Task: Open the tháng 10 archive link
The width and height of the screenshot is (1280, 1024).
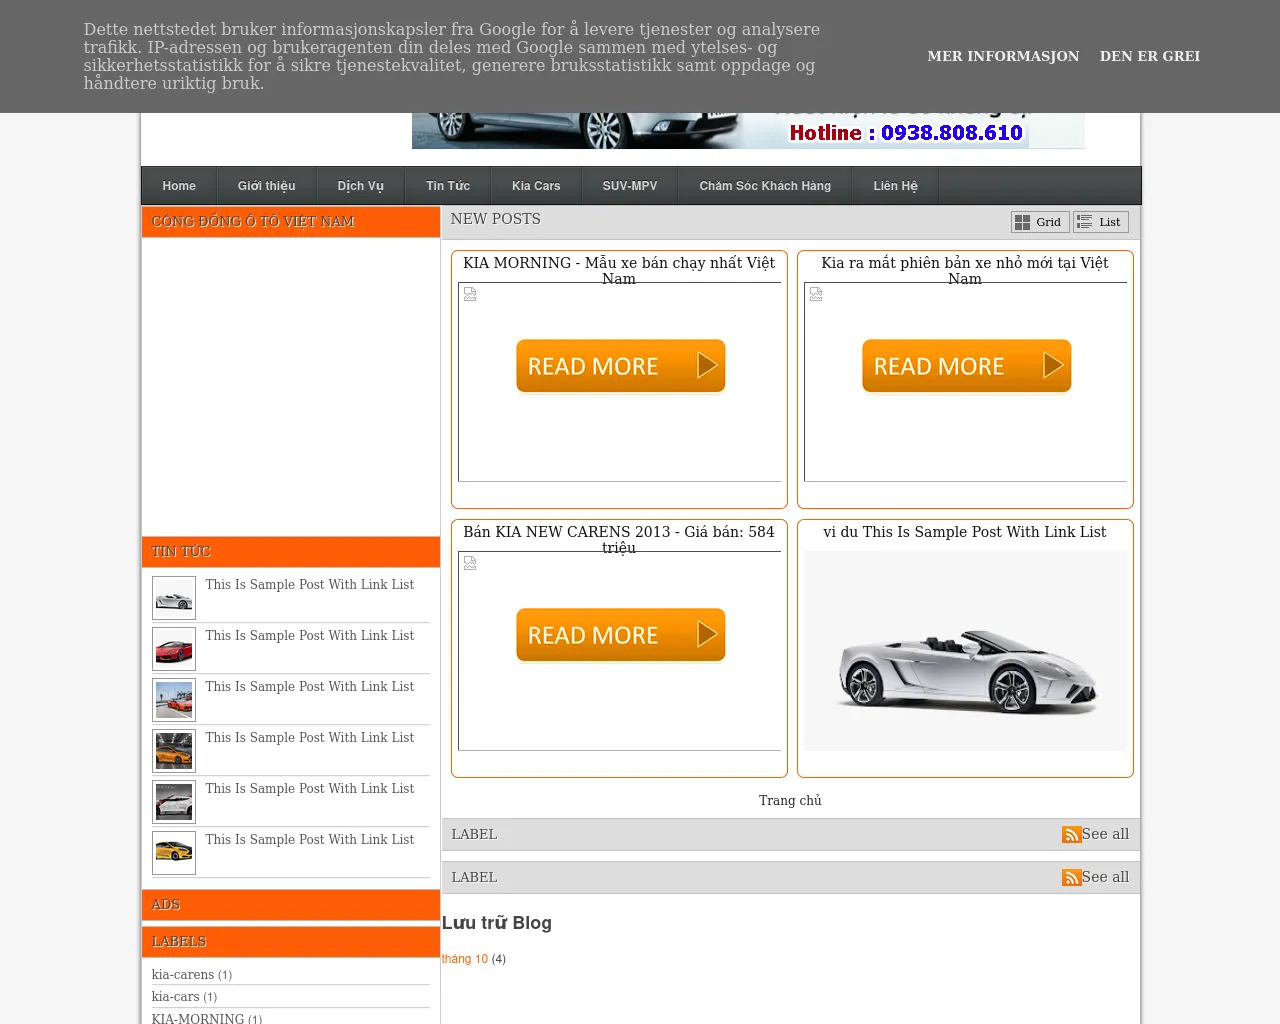Action: click(465, 959)
